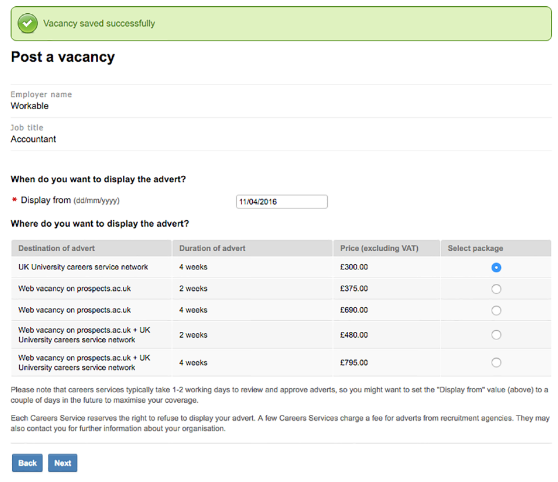Click the Accountant job title text

coord(33,139)
